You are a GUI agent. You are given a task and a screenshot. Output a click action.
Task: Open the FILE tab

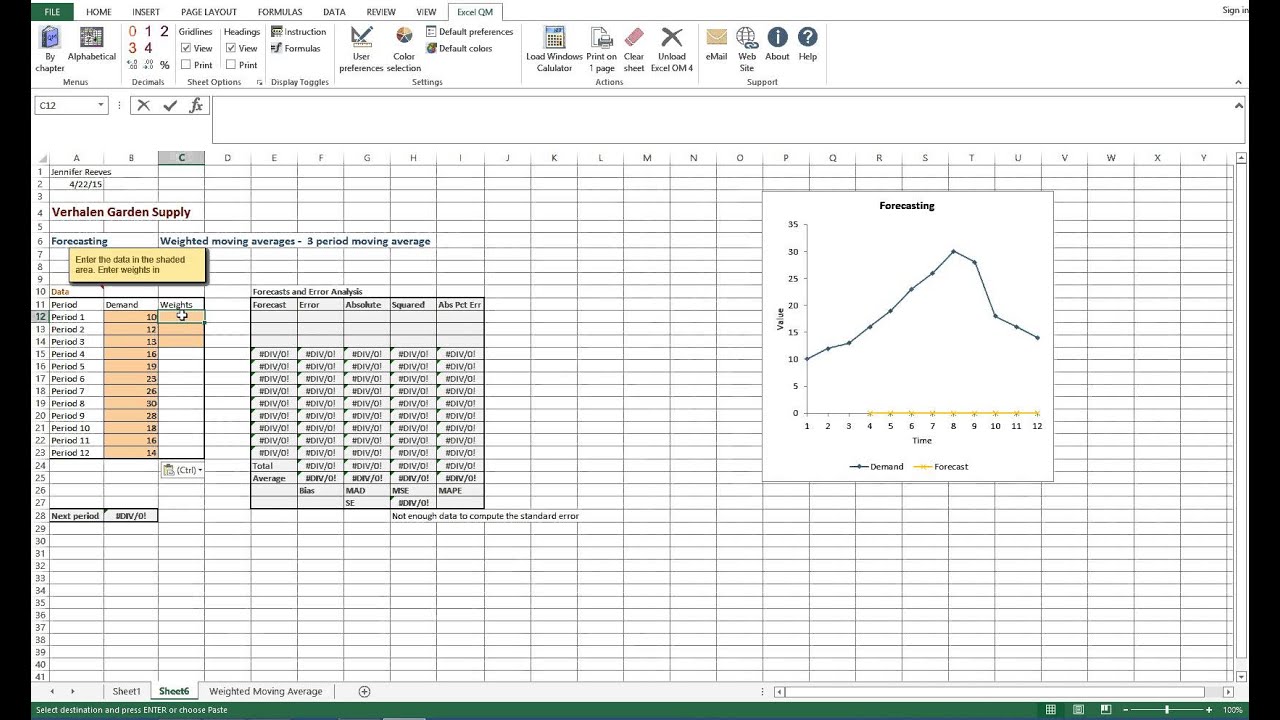52,12
